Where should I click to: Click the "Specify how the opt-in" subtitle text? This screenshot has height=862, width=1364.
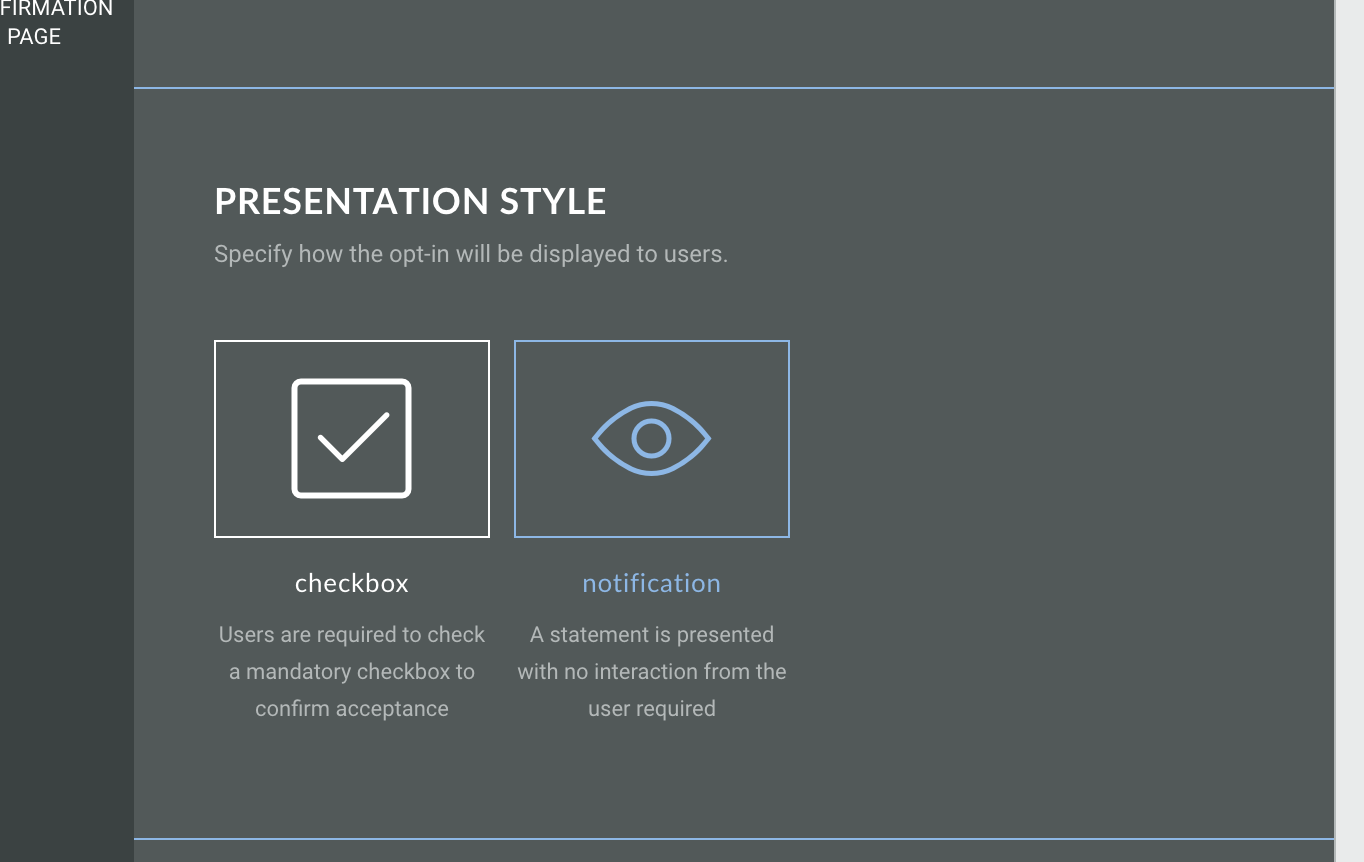pos(470,254)
